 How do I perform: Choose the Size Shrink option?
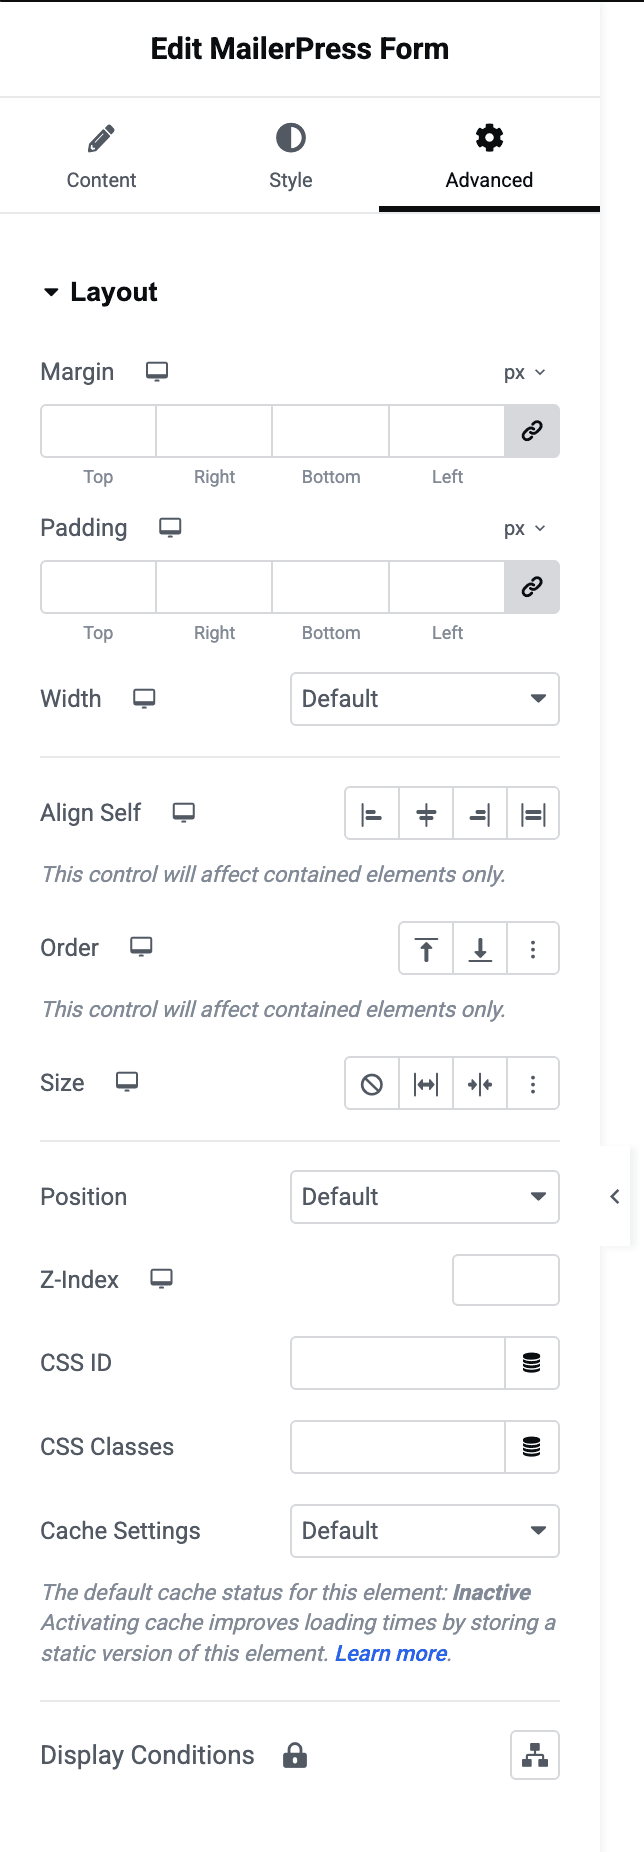point(479,1083)
